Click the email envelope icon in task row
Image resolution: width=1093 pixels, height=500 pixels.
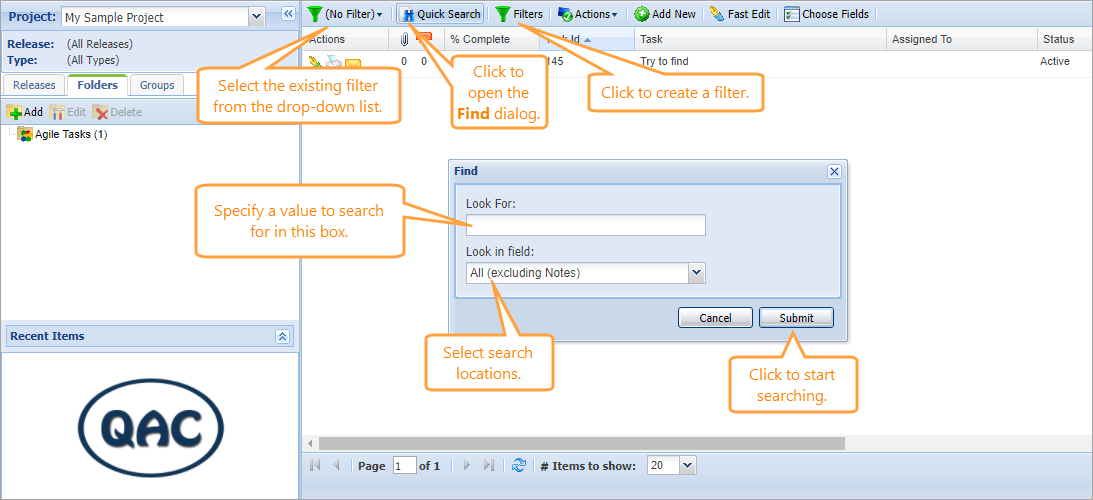coord(353,63)
